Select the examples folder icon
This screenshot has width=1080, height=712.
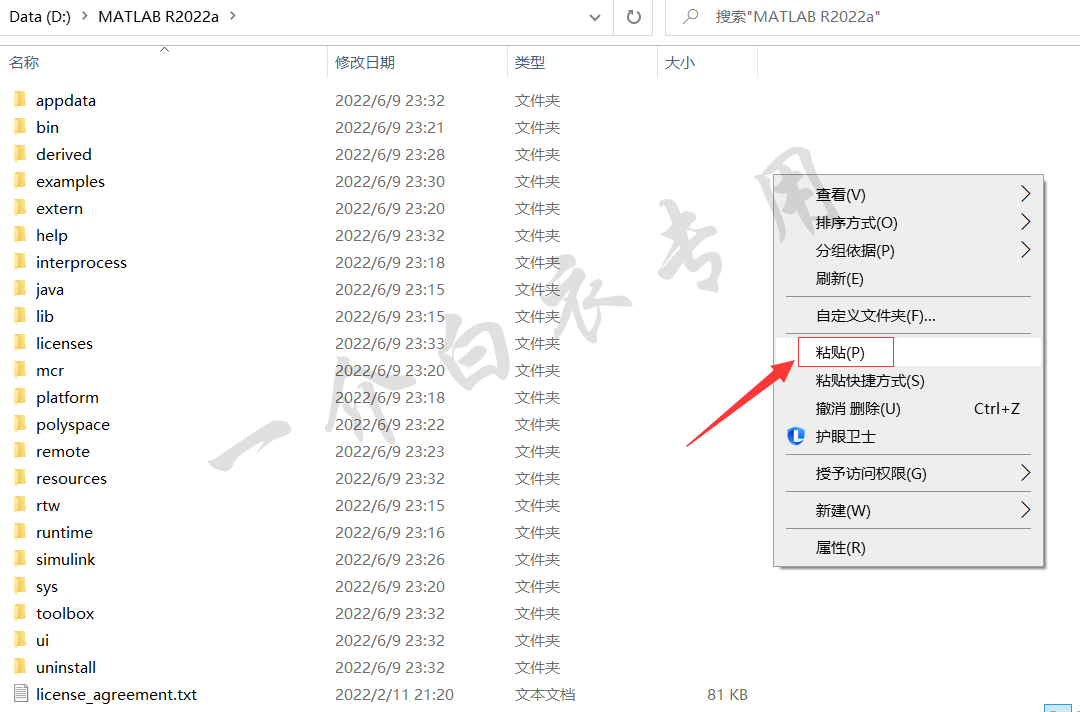click(20, 181)
